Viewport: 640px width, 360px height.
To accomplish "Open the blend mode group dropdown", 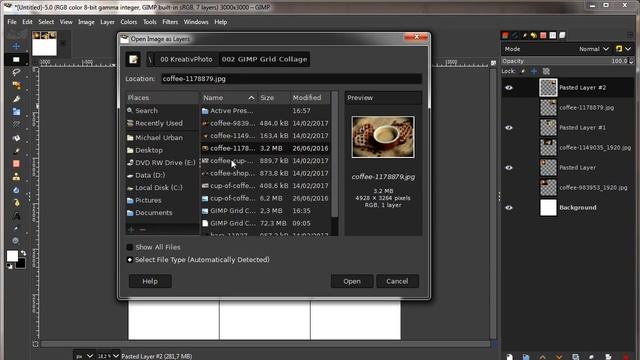I will [623, 49].
